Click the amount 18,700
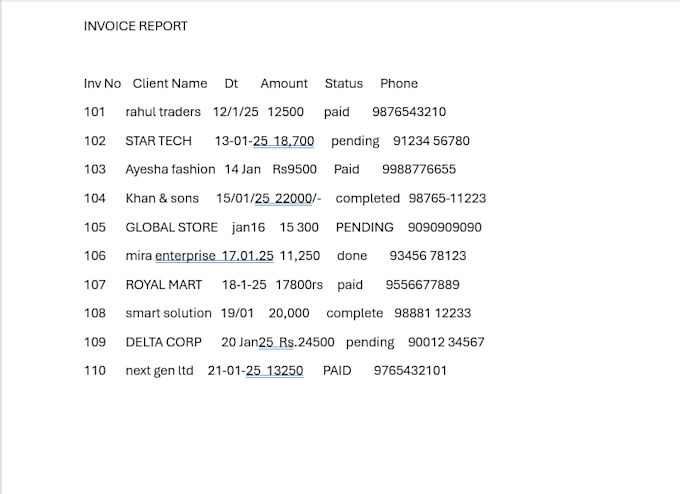This screenshot has height=494, width=680. pos(294,141)
